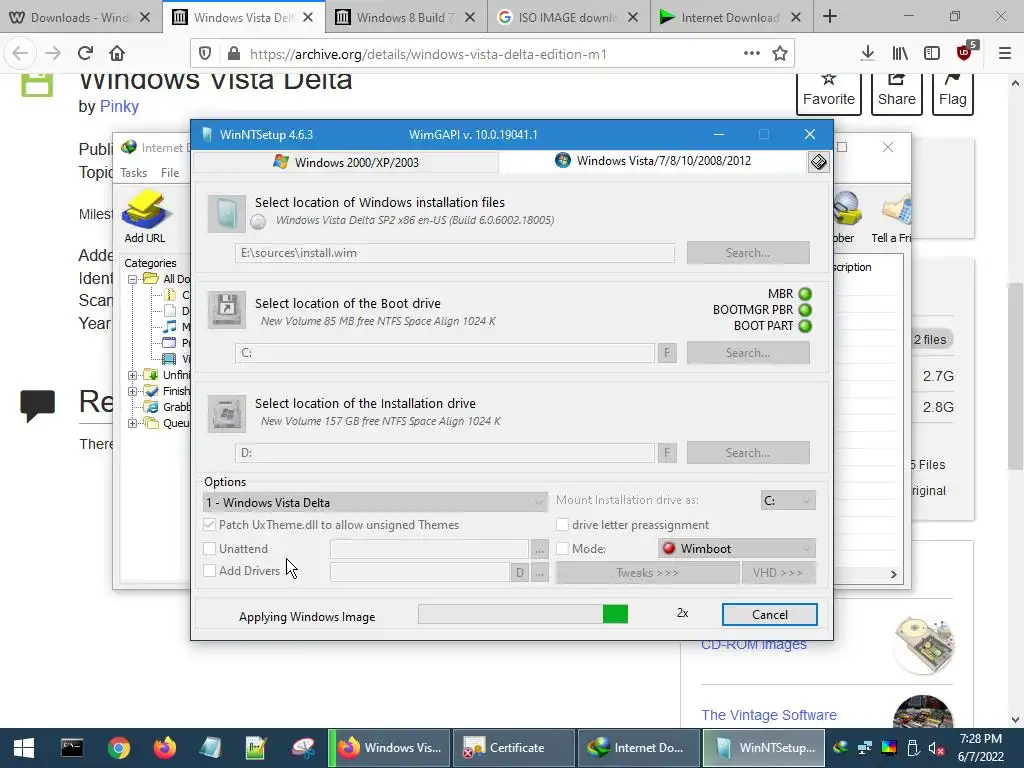Open Firefox library icon

900,54
